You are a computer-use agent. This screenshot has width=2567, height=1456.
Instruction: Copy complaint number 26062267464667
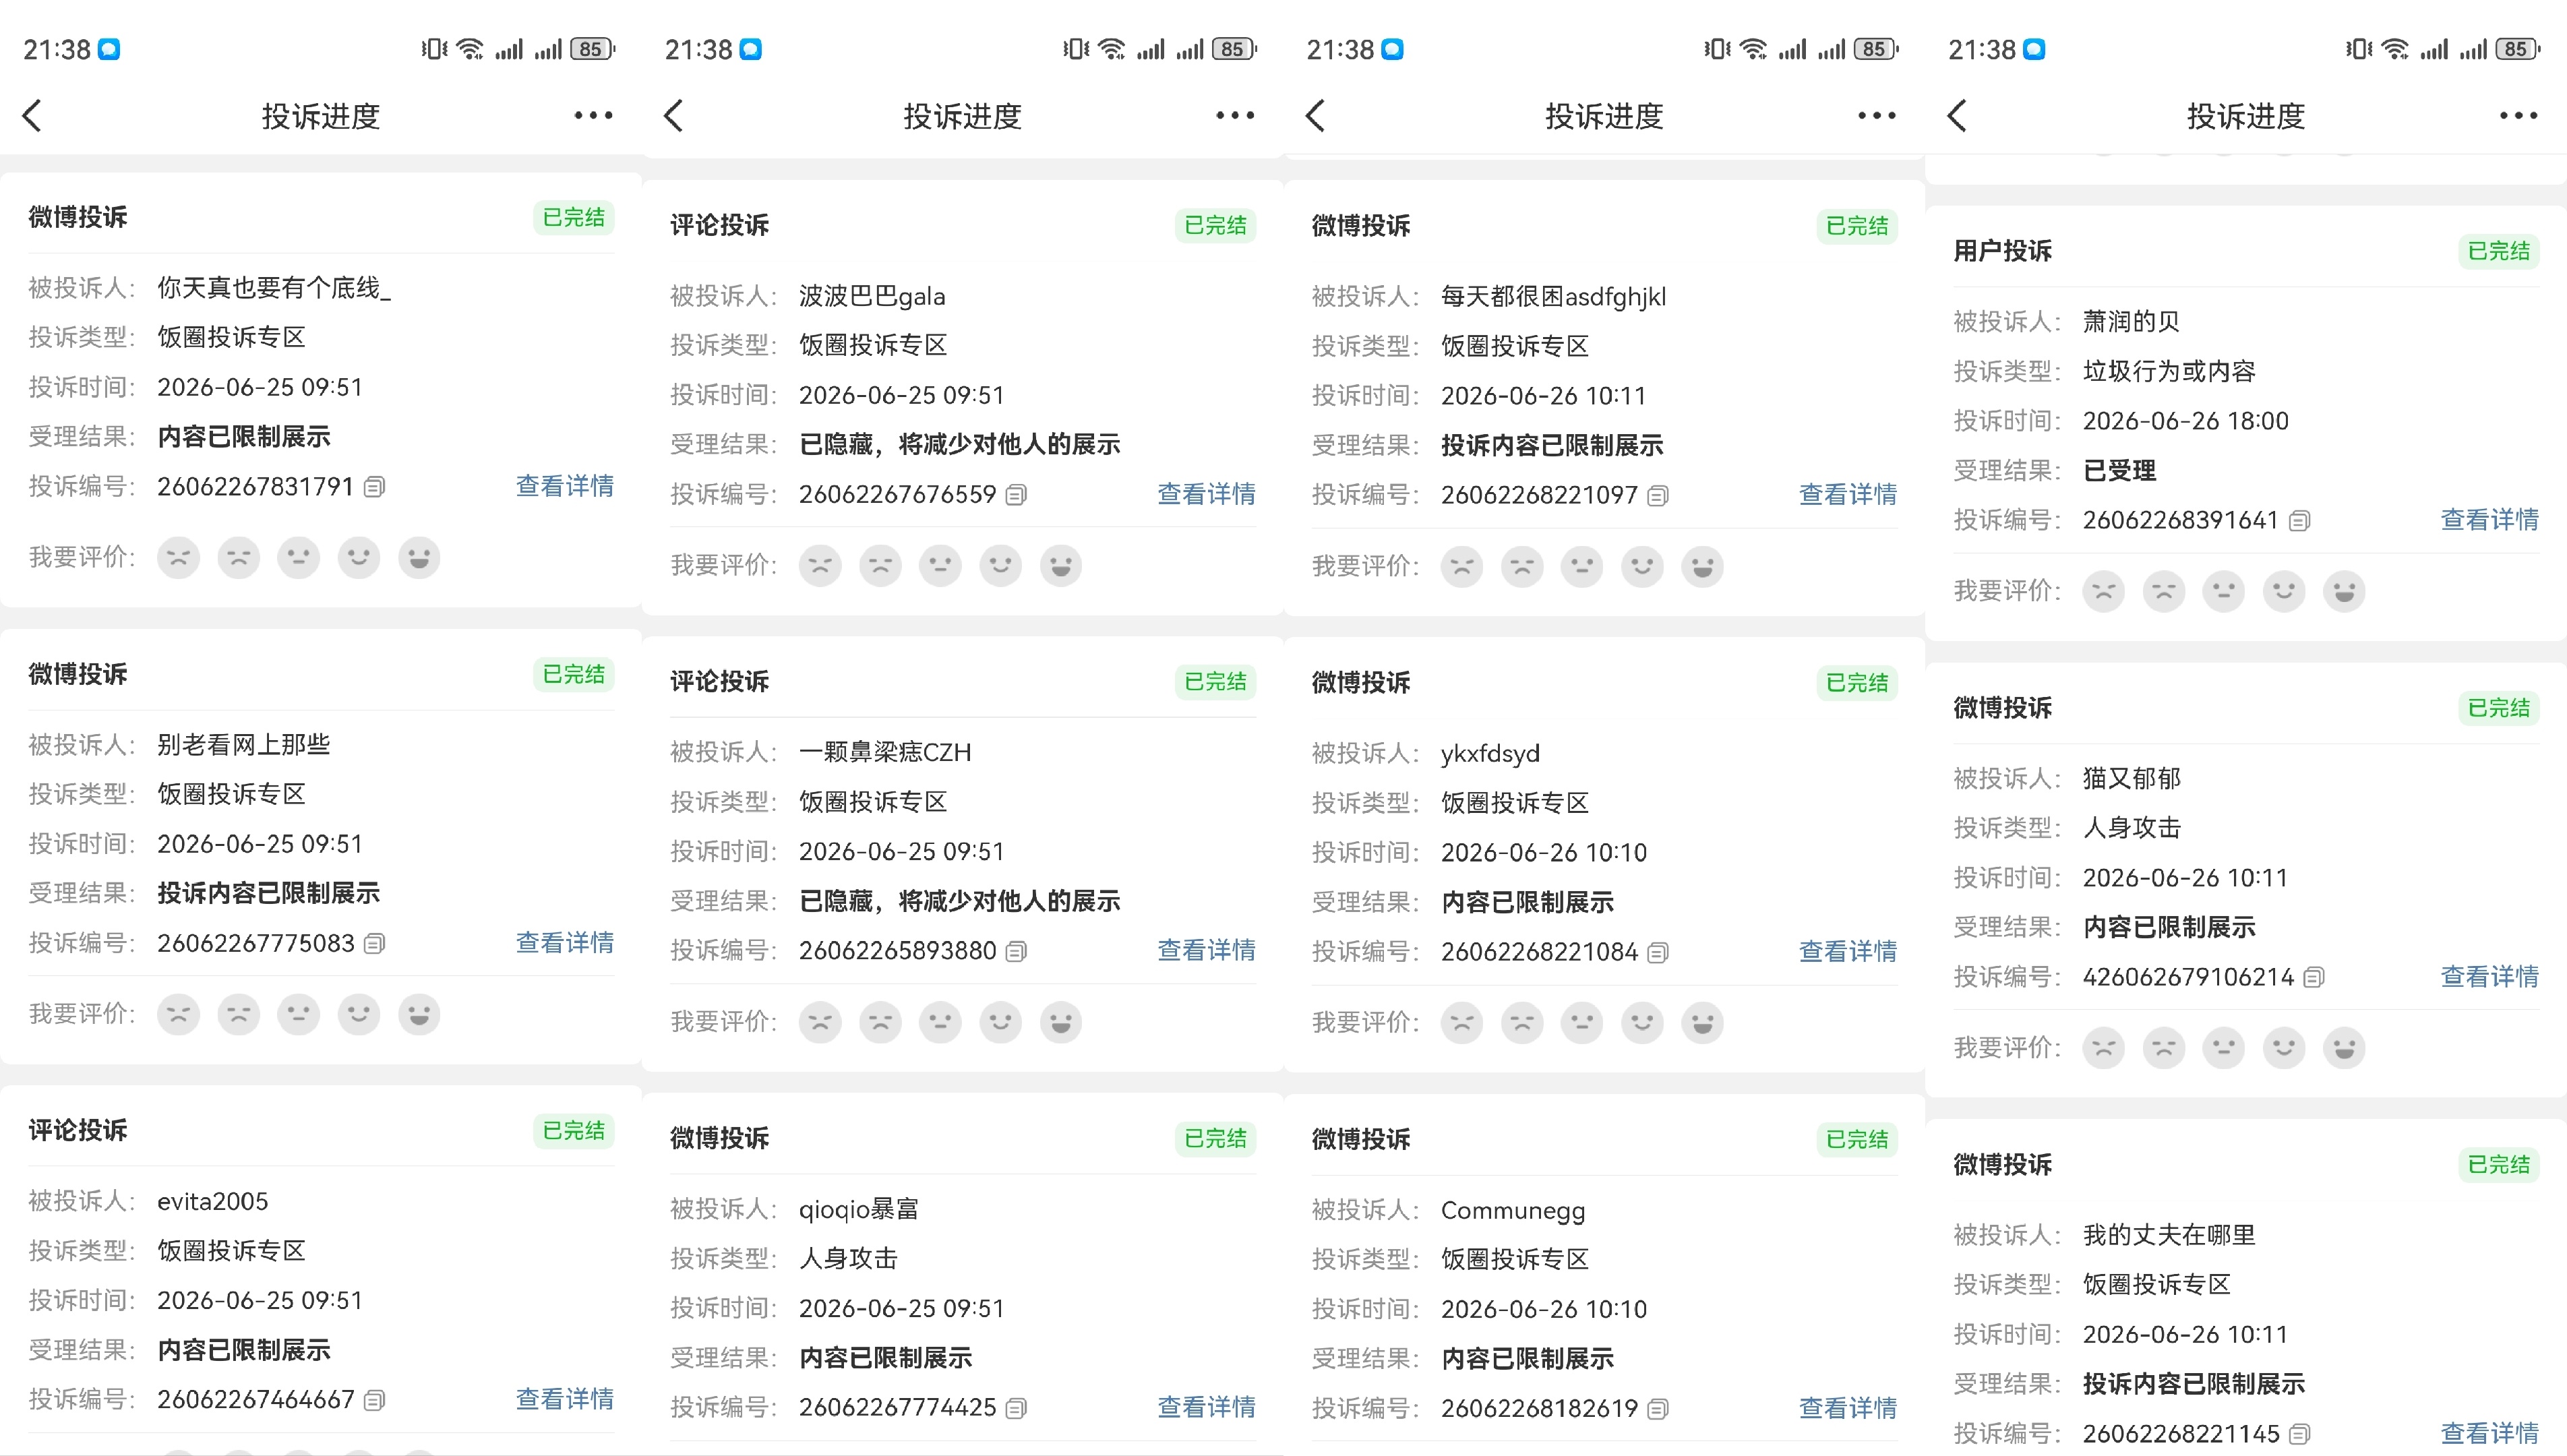374,1400
